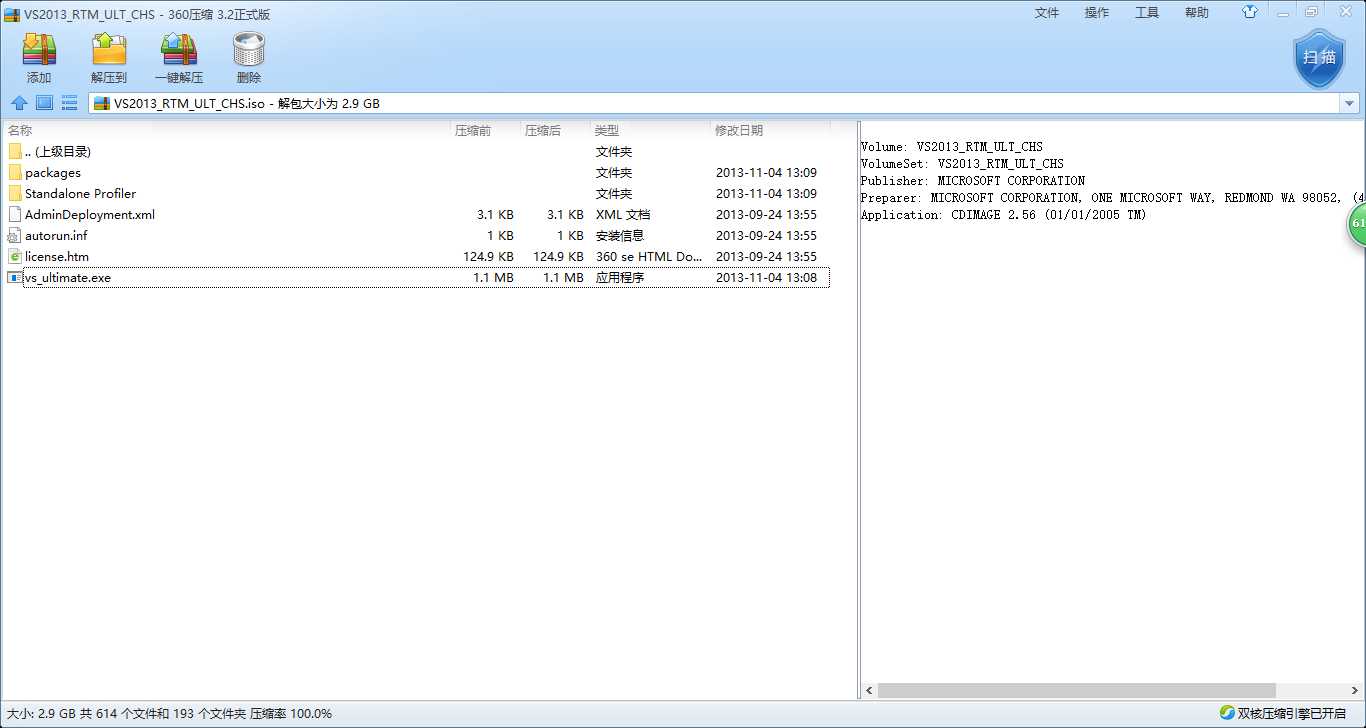
Task: Click the XML 文档 type cell
Action: point(623,215)
